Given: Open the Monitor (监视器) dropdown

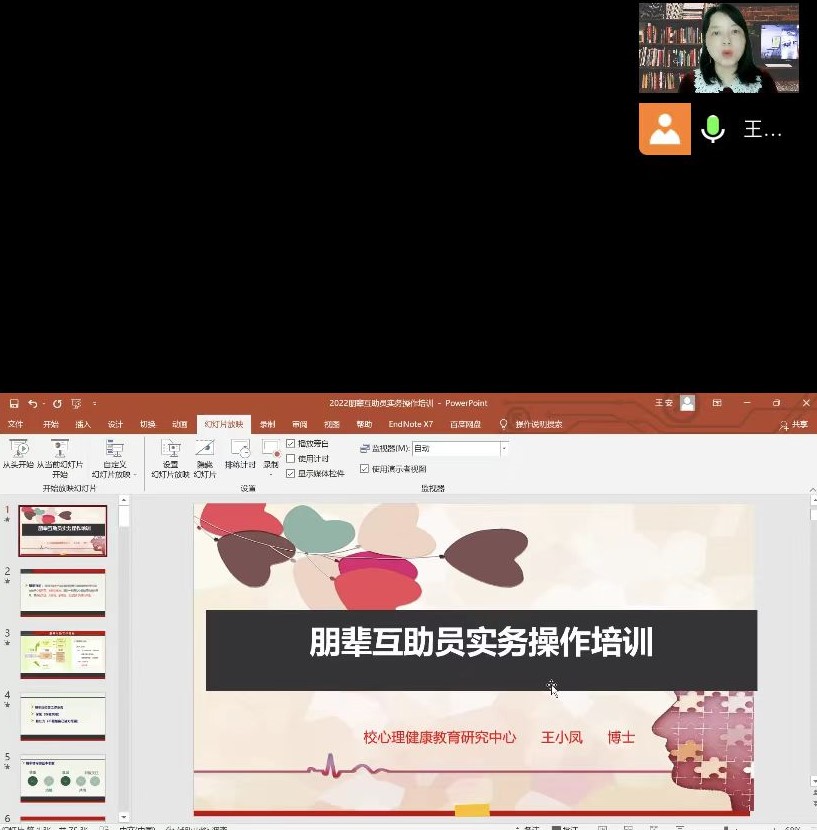Looking at the screenshot, I should (504, 449).
